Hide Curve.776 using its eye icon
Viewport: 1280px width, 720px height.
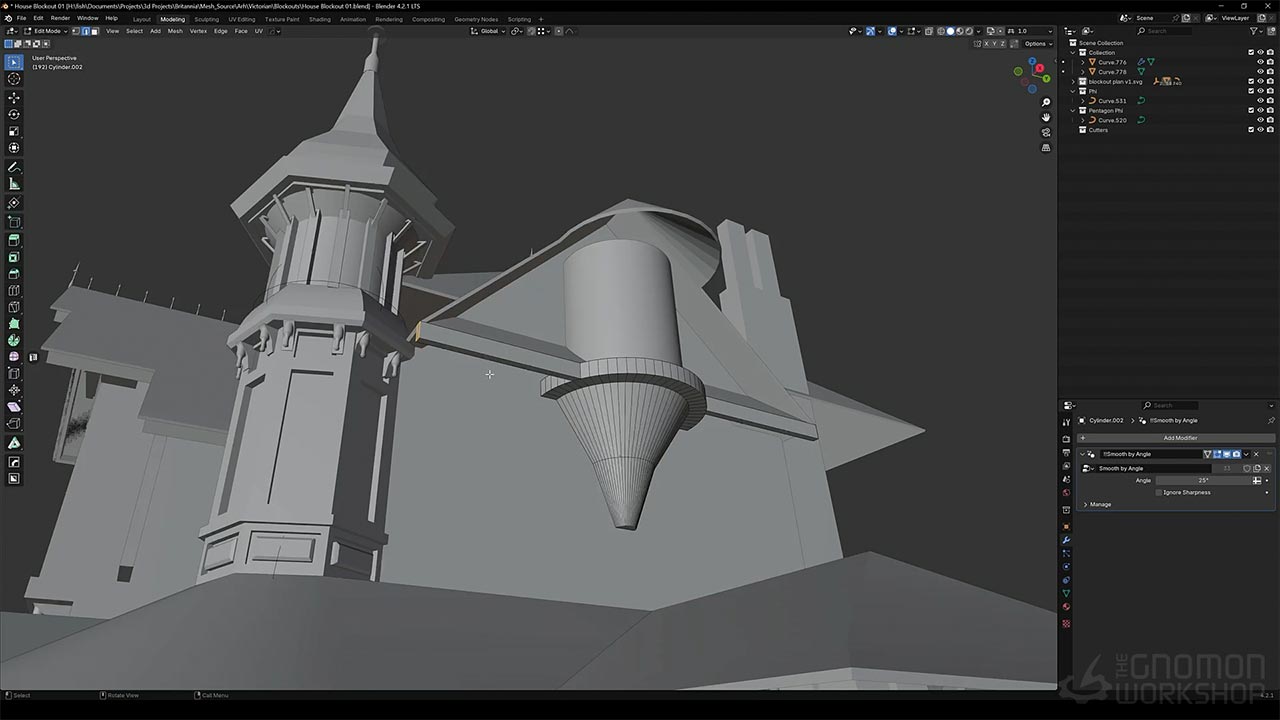(1260, 62)
